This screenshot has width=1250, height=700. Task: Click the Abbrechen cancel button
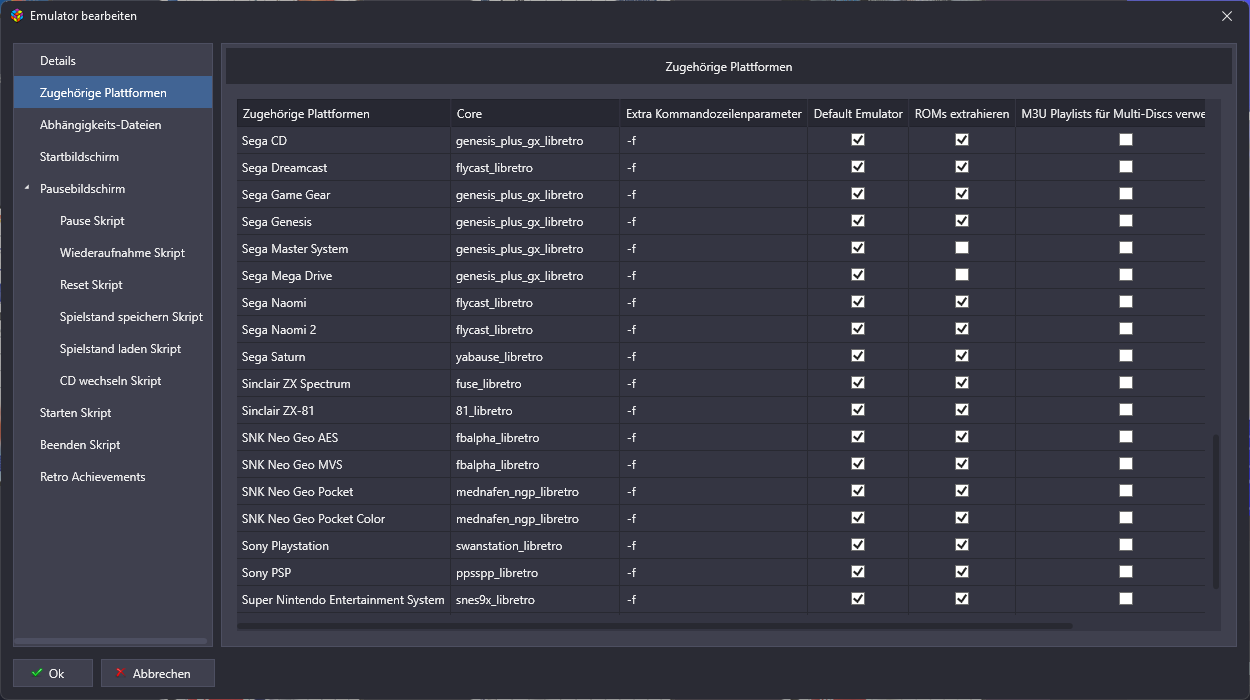158,673
